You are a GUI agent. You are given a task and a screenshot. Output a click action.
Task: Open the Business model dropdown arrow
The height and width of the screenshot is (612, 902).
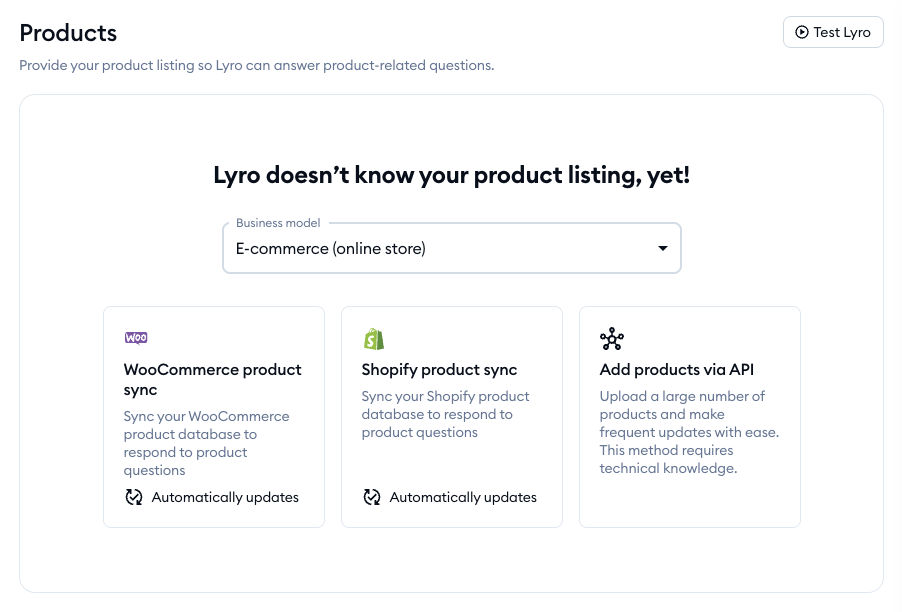662,249
